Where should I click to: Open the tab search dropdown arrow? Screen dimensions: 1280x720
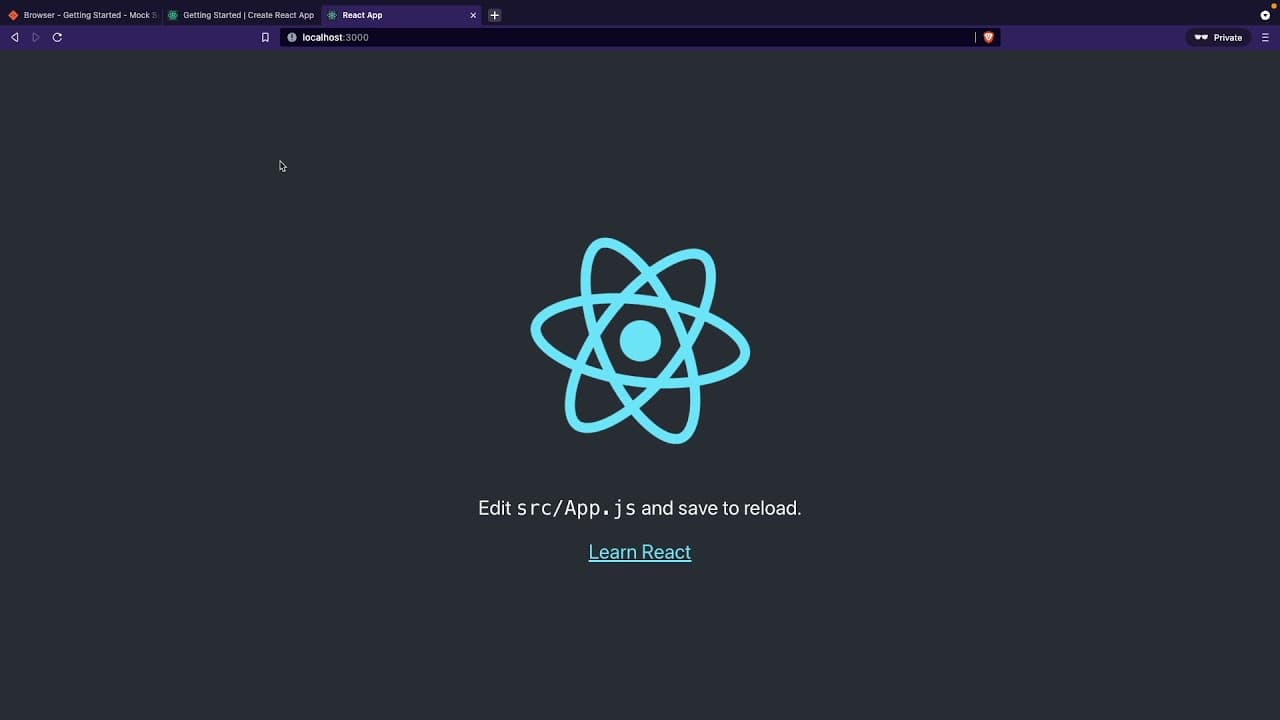(1265, 15)
